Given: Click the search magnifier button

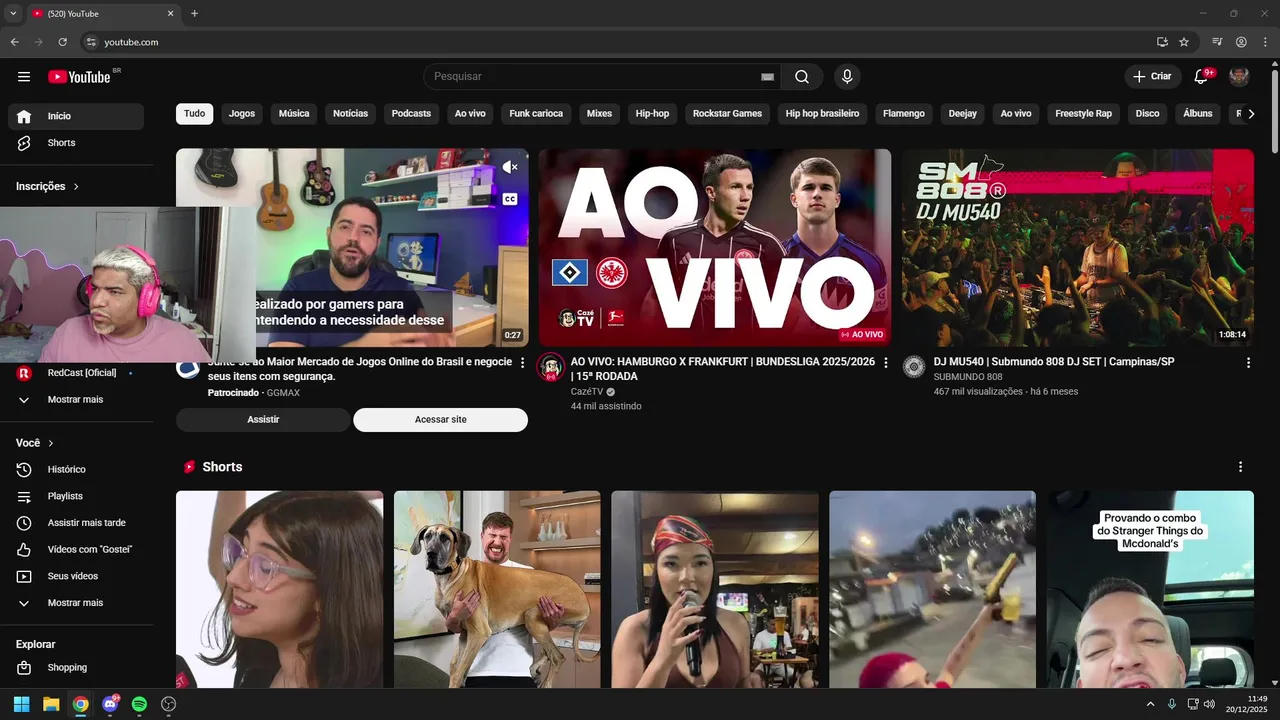Looking at the screenshot, I should 802,77.
